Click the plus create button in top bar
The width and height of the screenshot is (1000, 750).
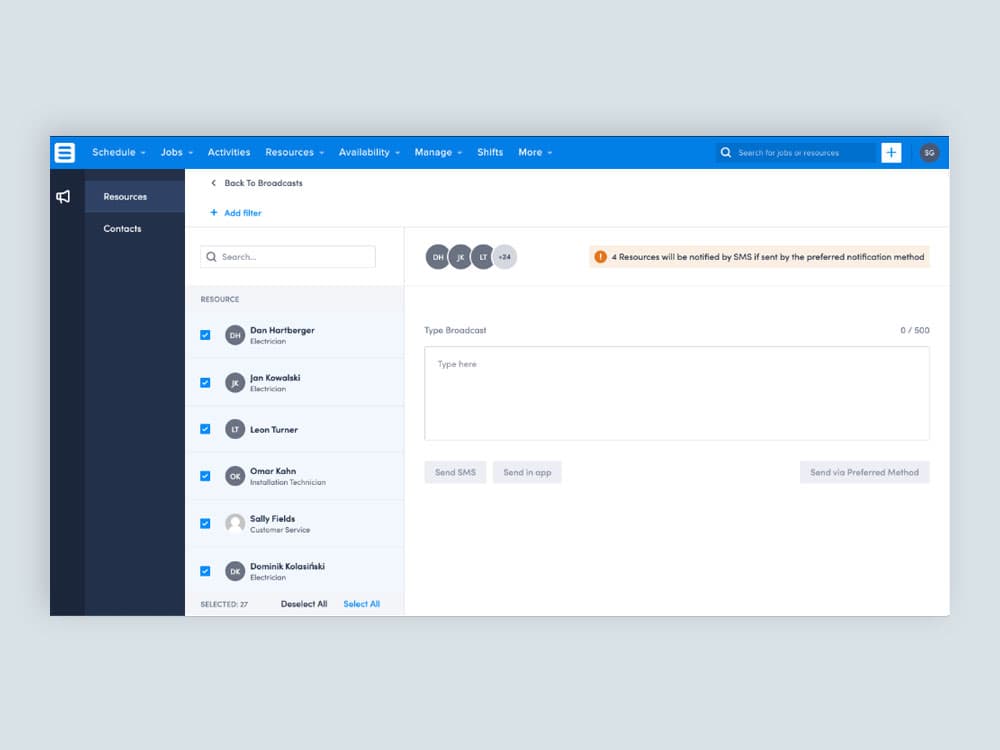(891, 152)
